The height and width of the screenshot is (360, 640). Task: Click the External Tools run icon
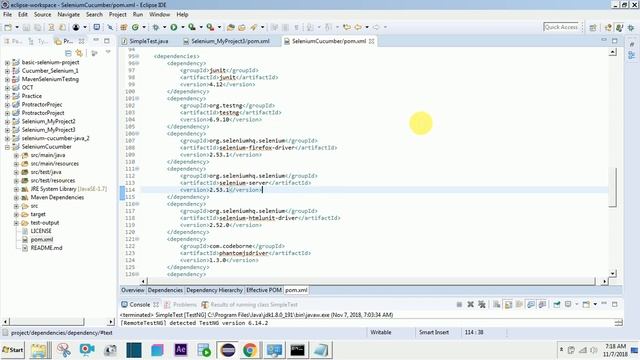210,27
